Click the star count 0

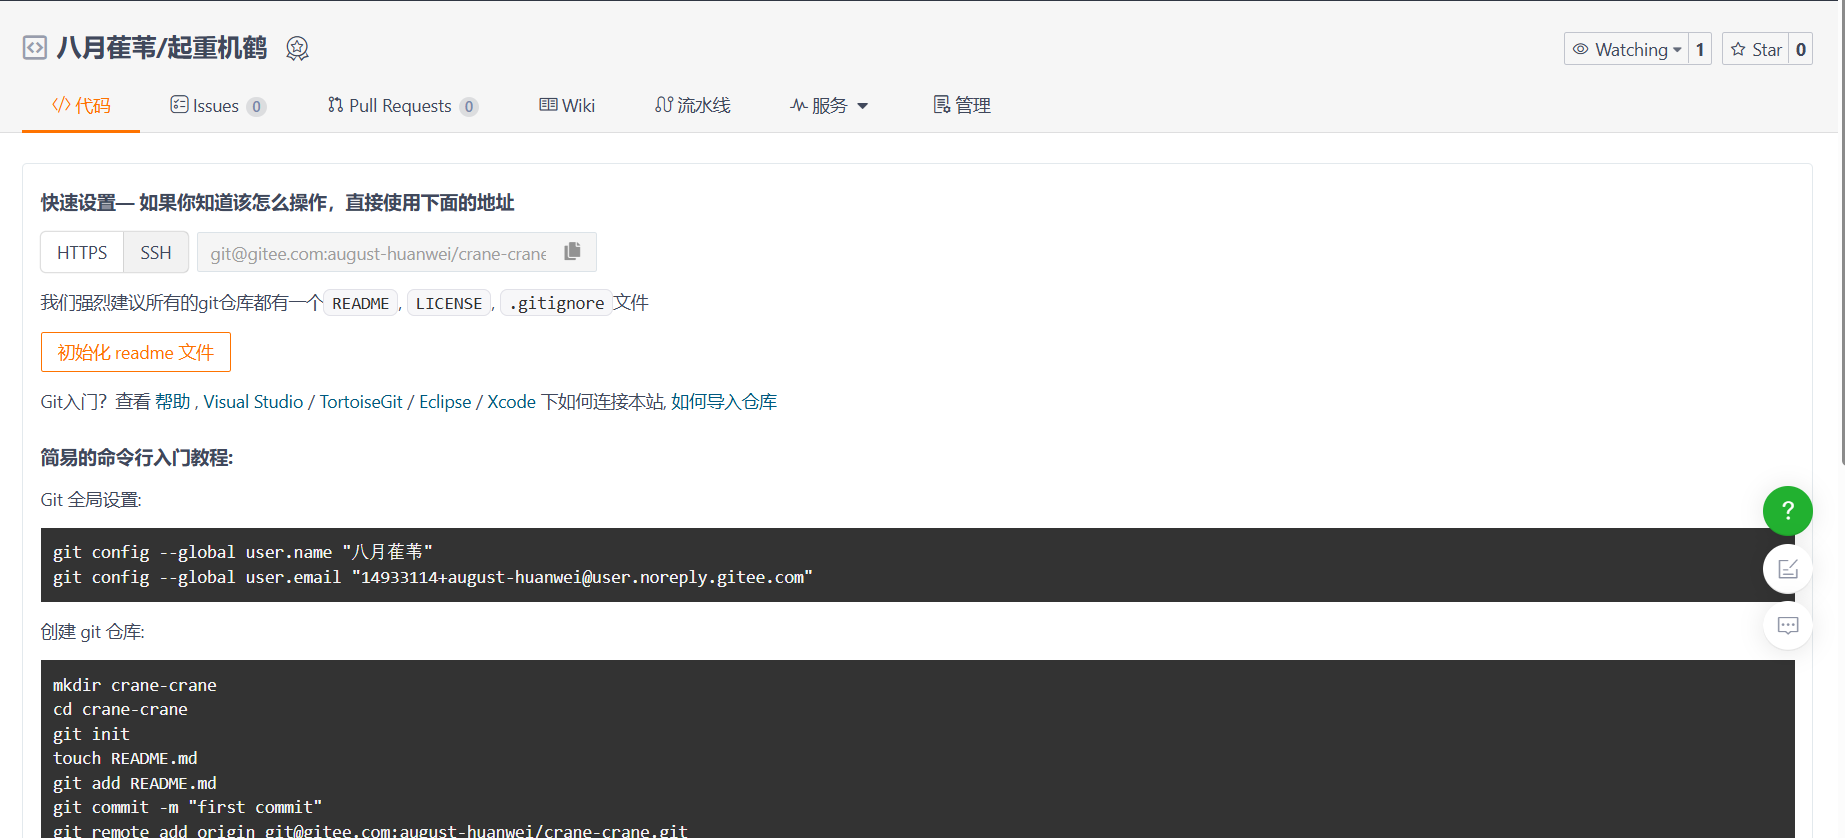click(x=1800, y=49)
